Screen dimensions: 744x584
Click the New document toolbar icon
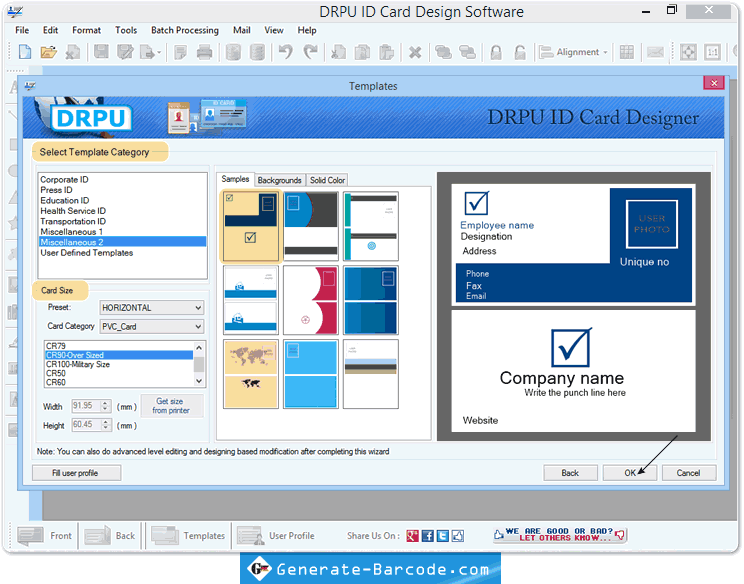25,52
